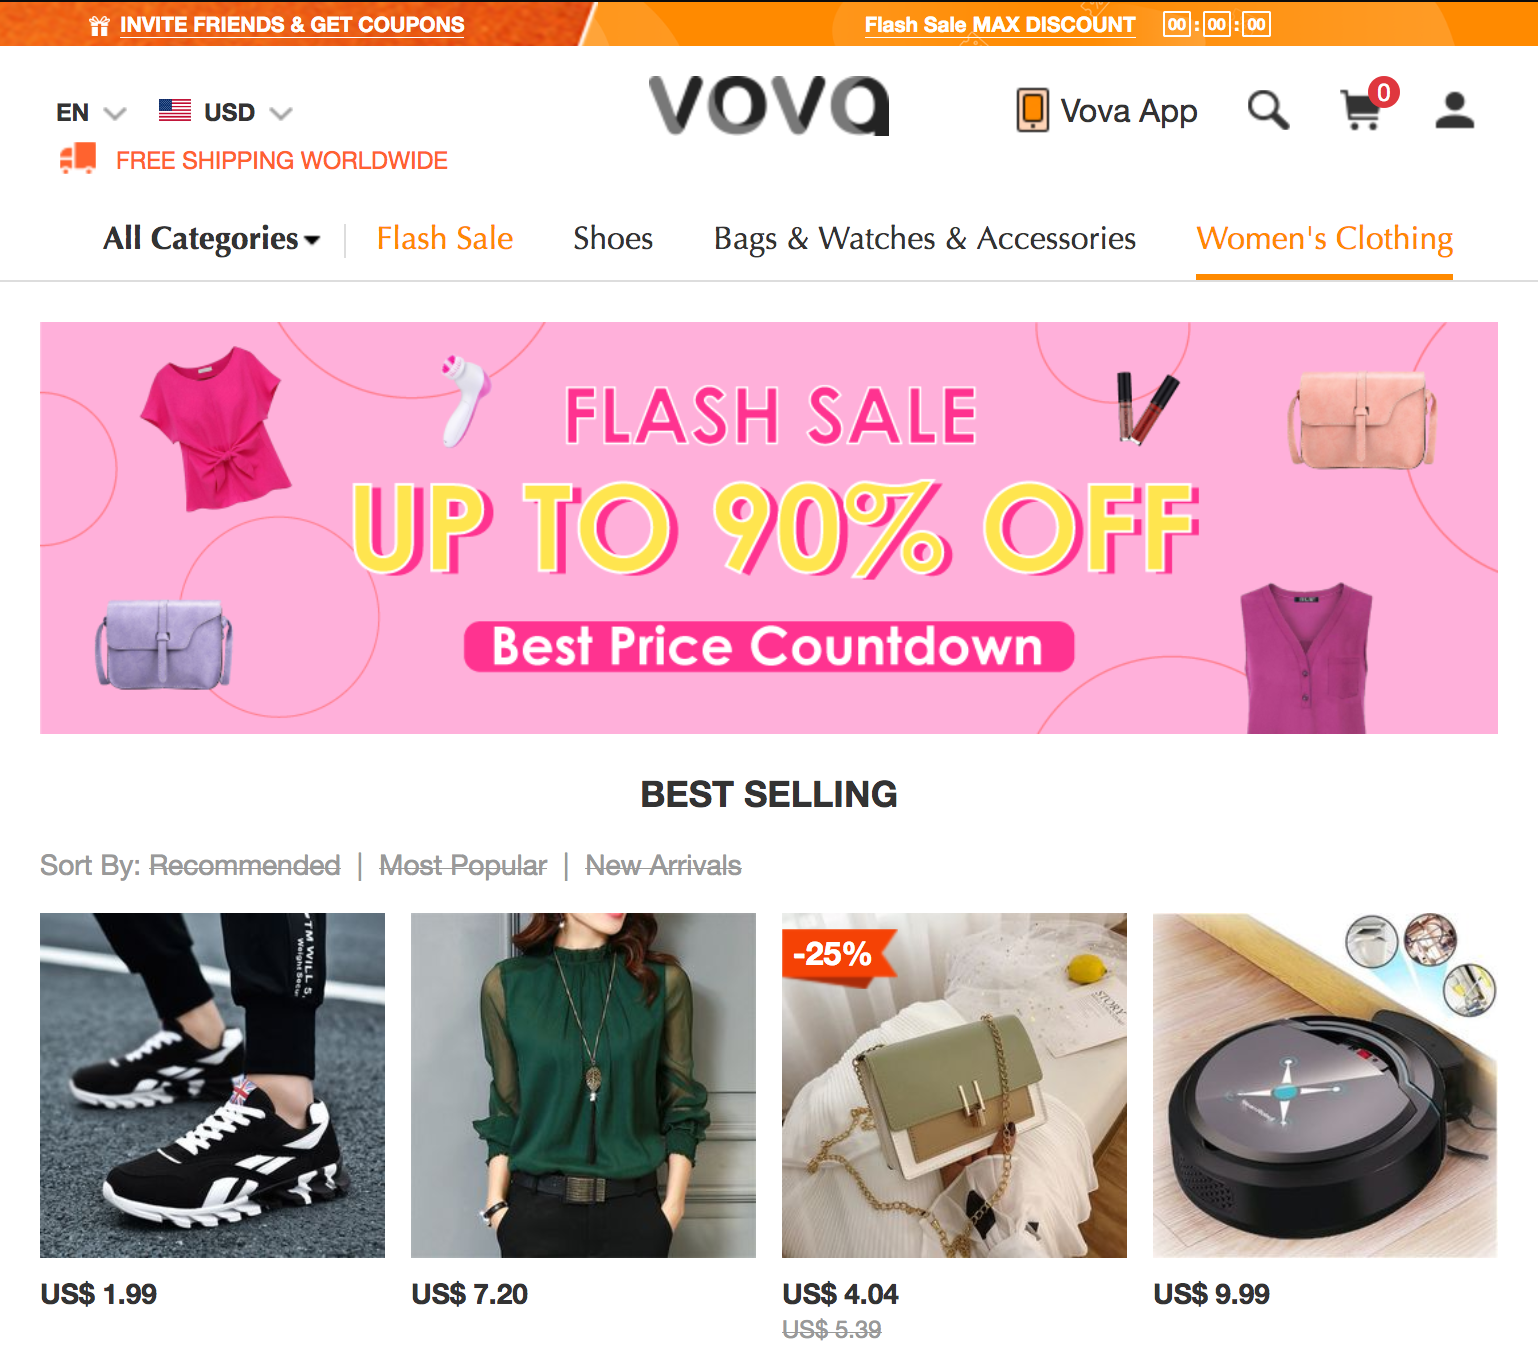Click Invite Friends & Get Coupons link
This screenshot has height=1350, width=1538.
point(292,25)
